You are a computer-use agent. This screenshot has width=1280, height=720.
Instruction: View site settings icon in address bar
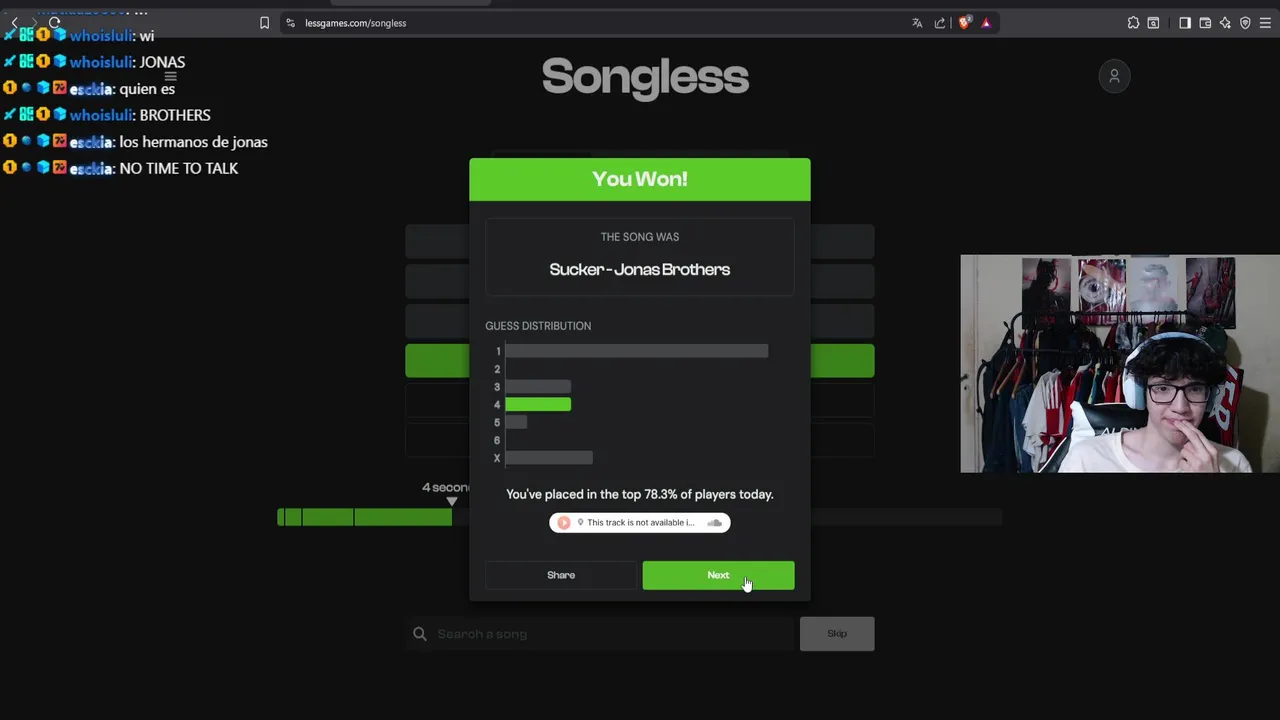pos(290,23)
